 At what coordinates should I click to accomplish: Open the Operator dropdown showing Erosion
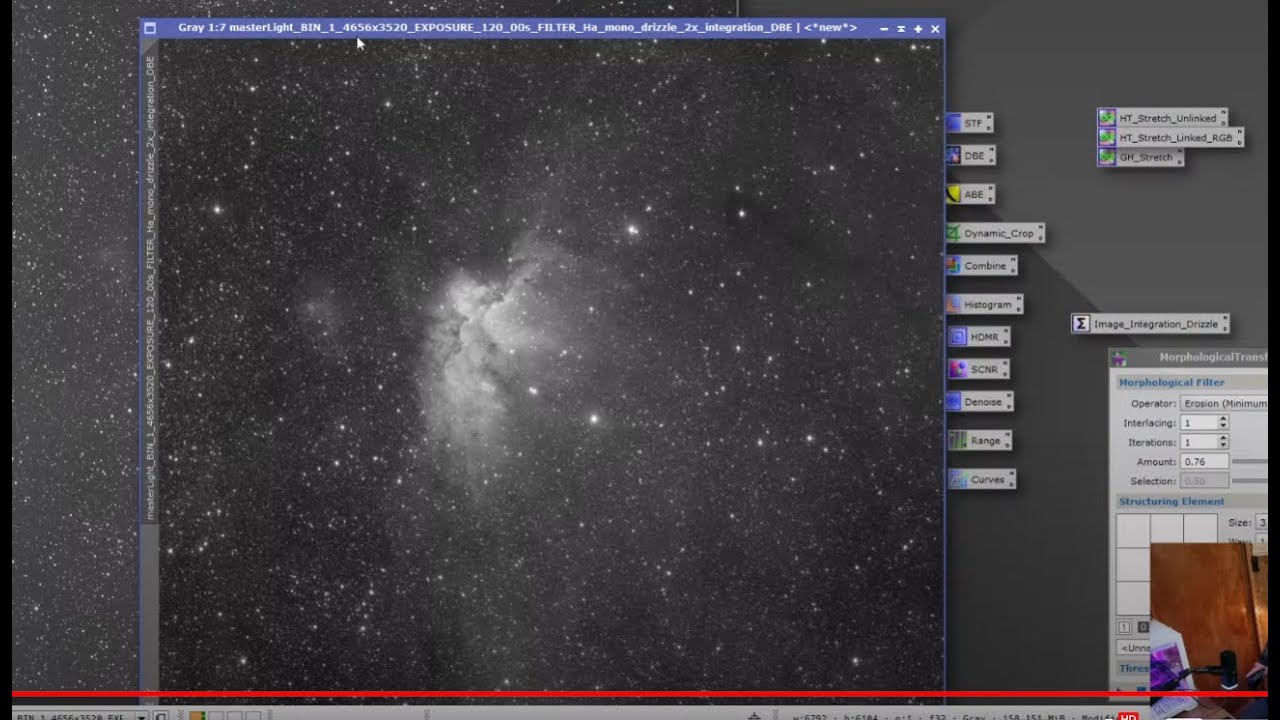[1225, 403]
